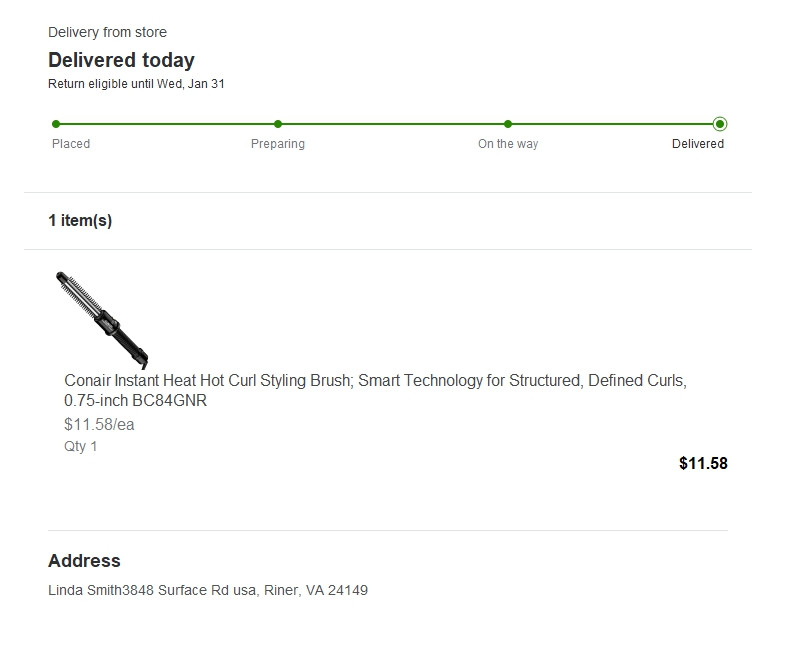
Task: Click the On the way status label
Action: [x=508, y=144]
